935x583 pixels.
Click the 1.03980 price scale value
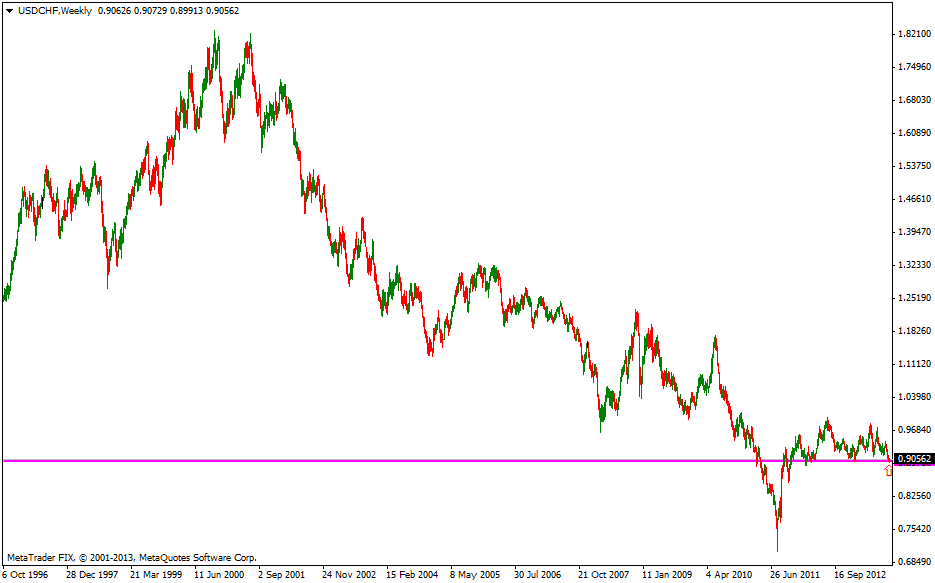click(x=914, y=397)
